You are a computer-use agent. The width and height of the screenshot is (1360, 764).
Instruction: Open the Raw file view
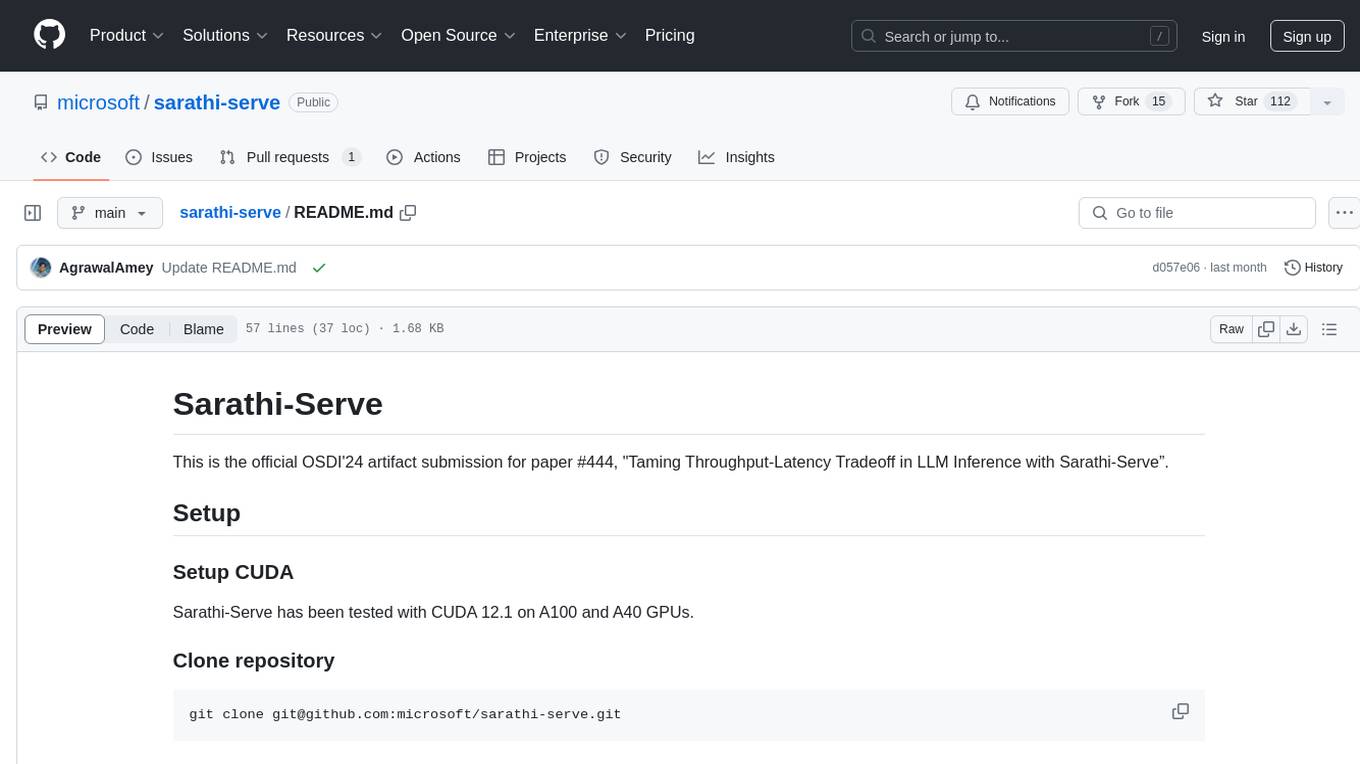tap(1231, 329)
